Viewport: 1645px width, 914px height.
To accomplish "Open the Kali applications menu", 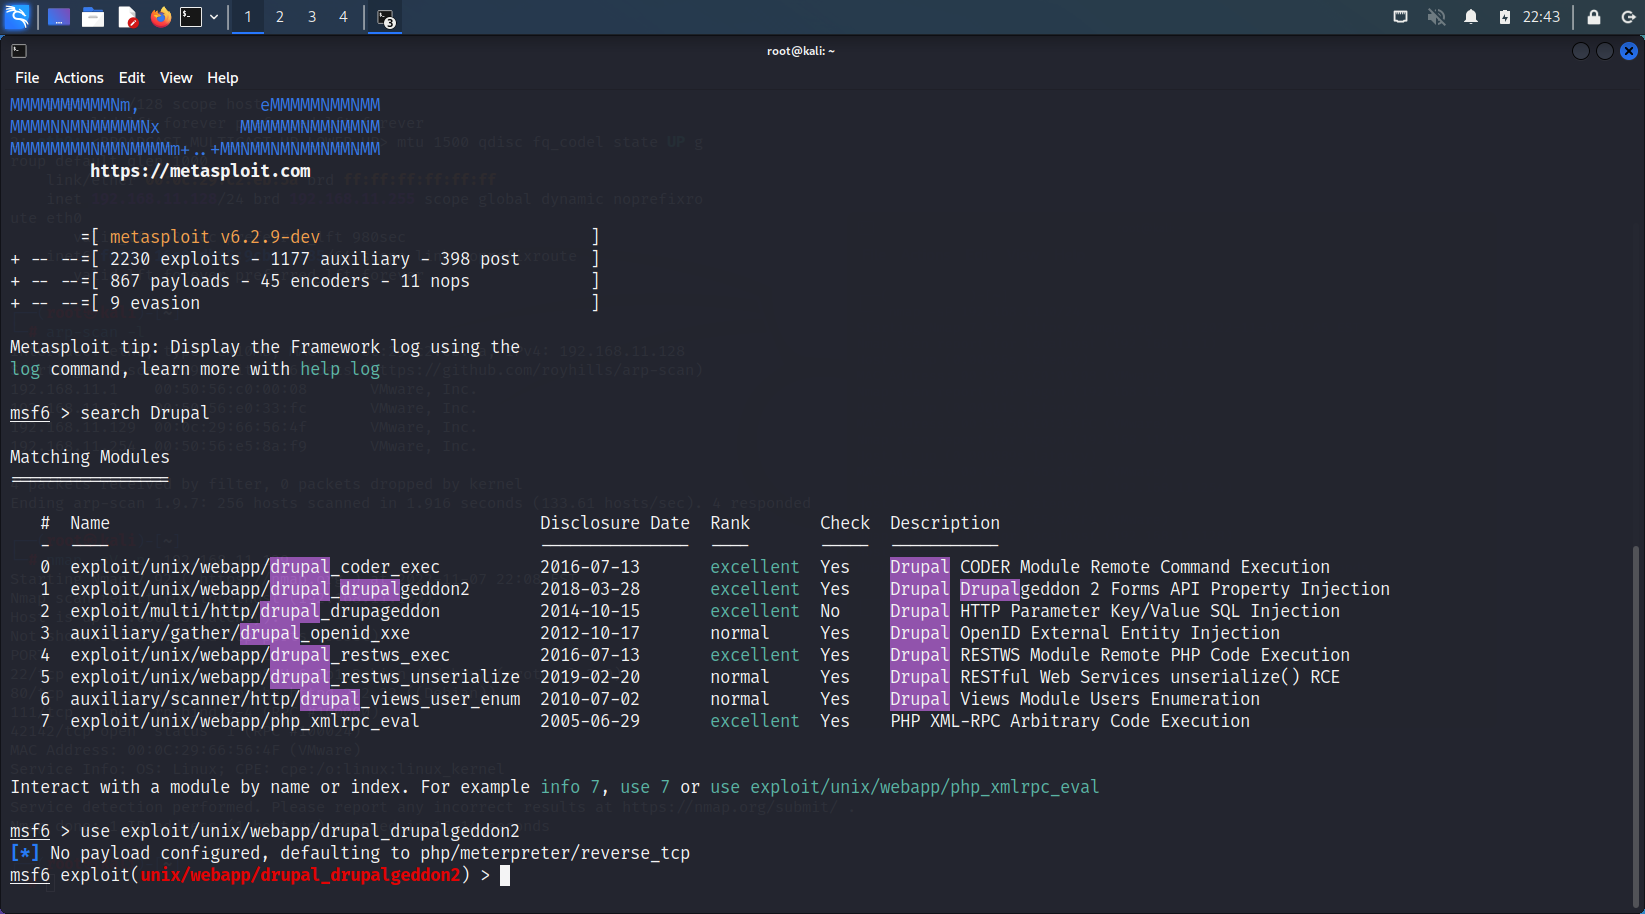I will coord(17,17).
